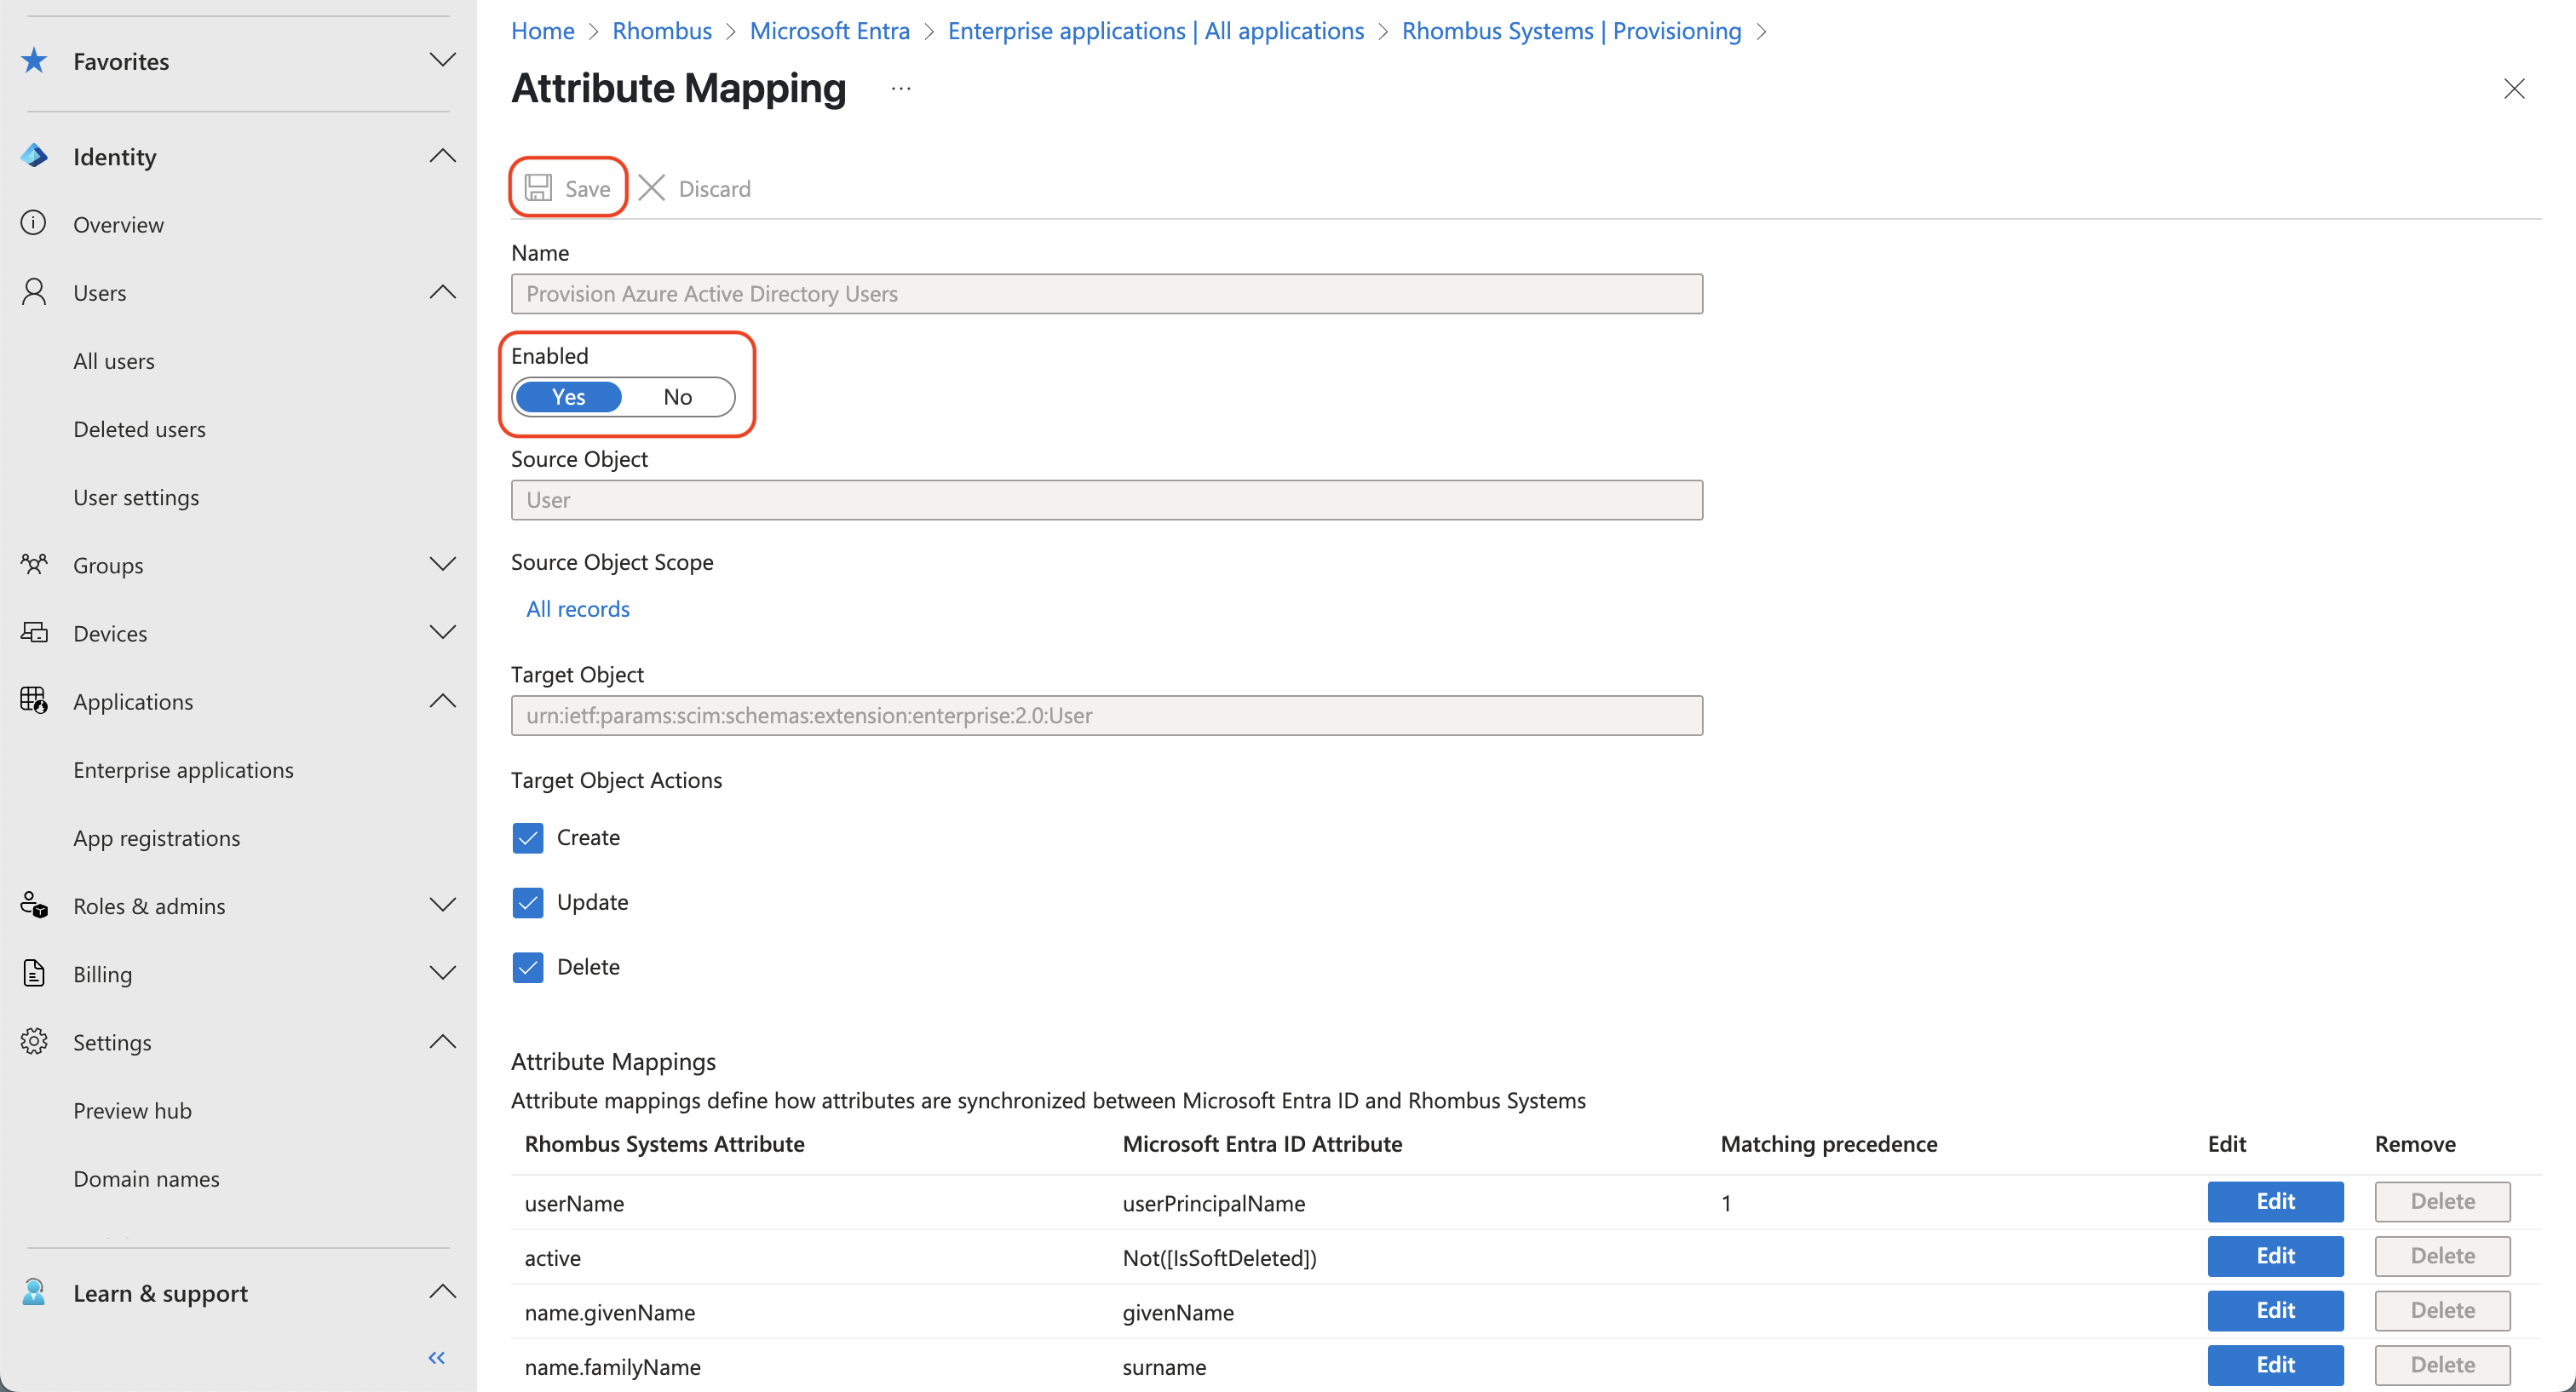Uncheck the Update checkbox
2576x1392 pixels.
click(x=528, y=902)
